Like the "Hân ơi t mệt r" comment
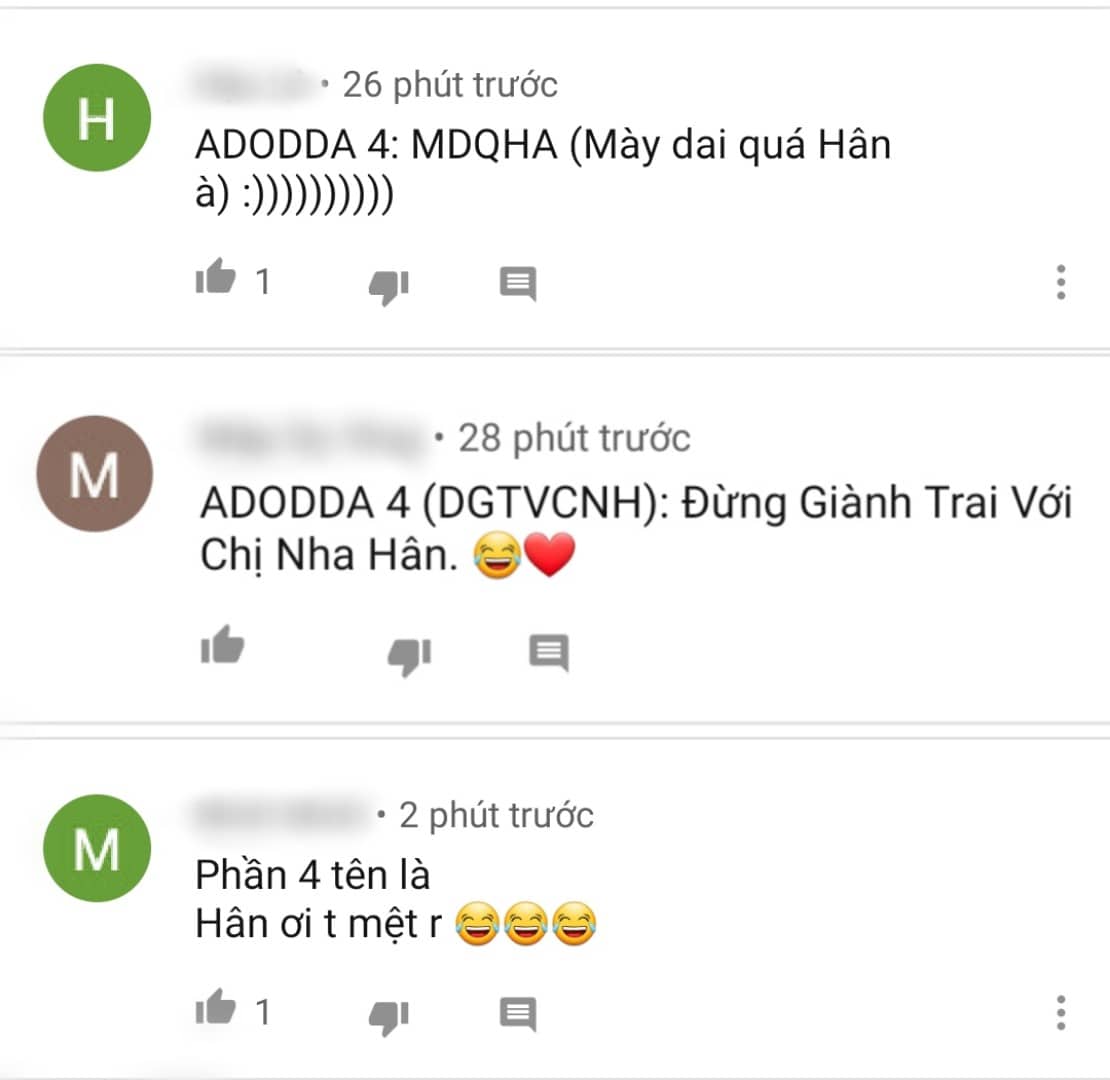The image size is (1110, 1080). click(x=216, y=1007)
